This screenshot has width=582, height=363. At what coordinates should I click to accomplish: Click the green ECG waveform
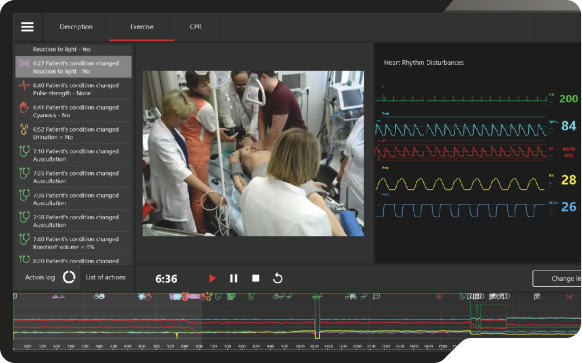tap(461, 98)
